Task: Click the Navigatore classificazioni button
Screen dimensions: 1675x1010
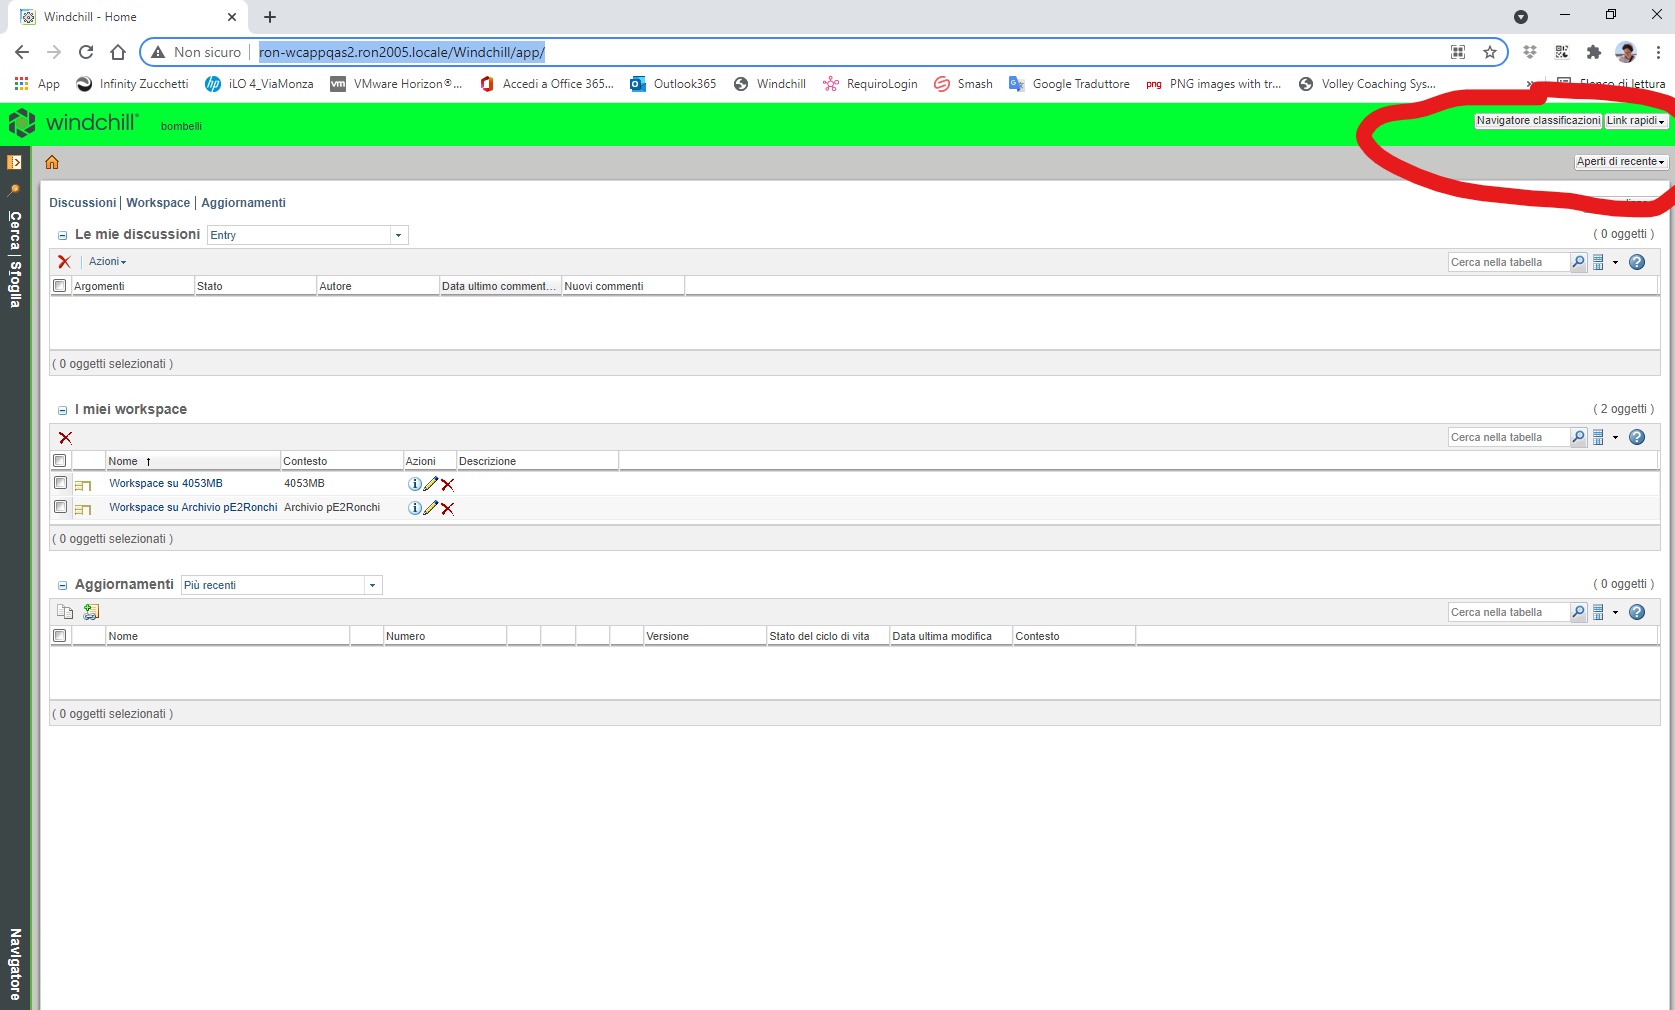Action: coord(1537,120)
